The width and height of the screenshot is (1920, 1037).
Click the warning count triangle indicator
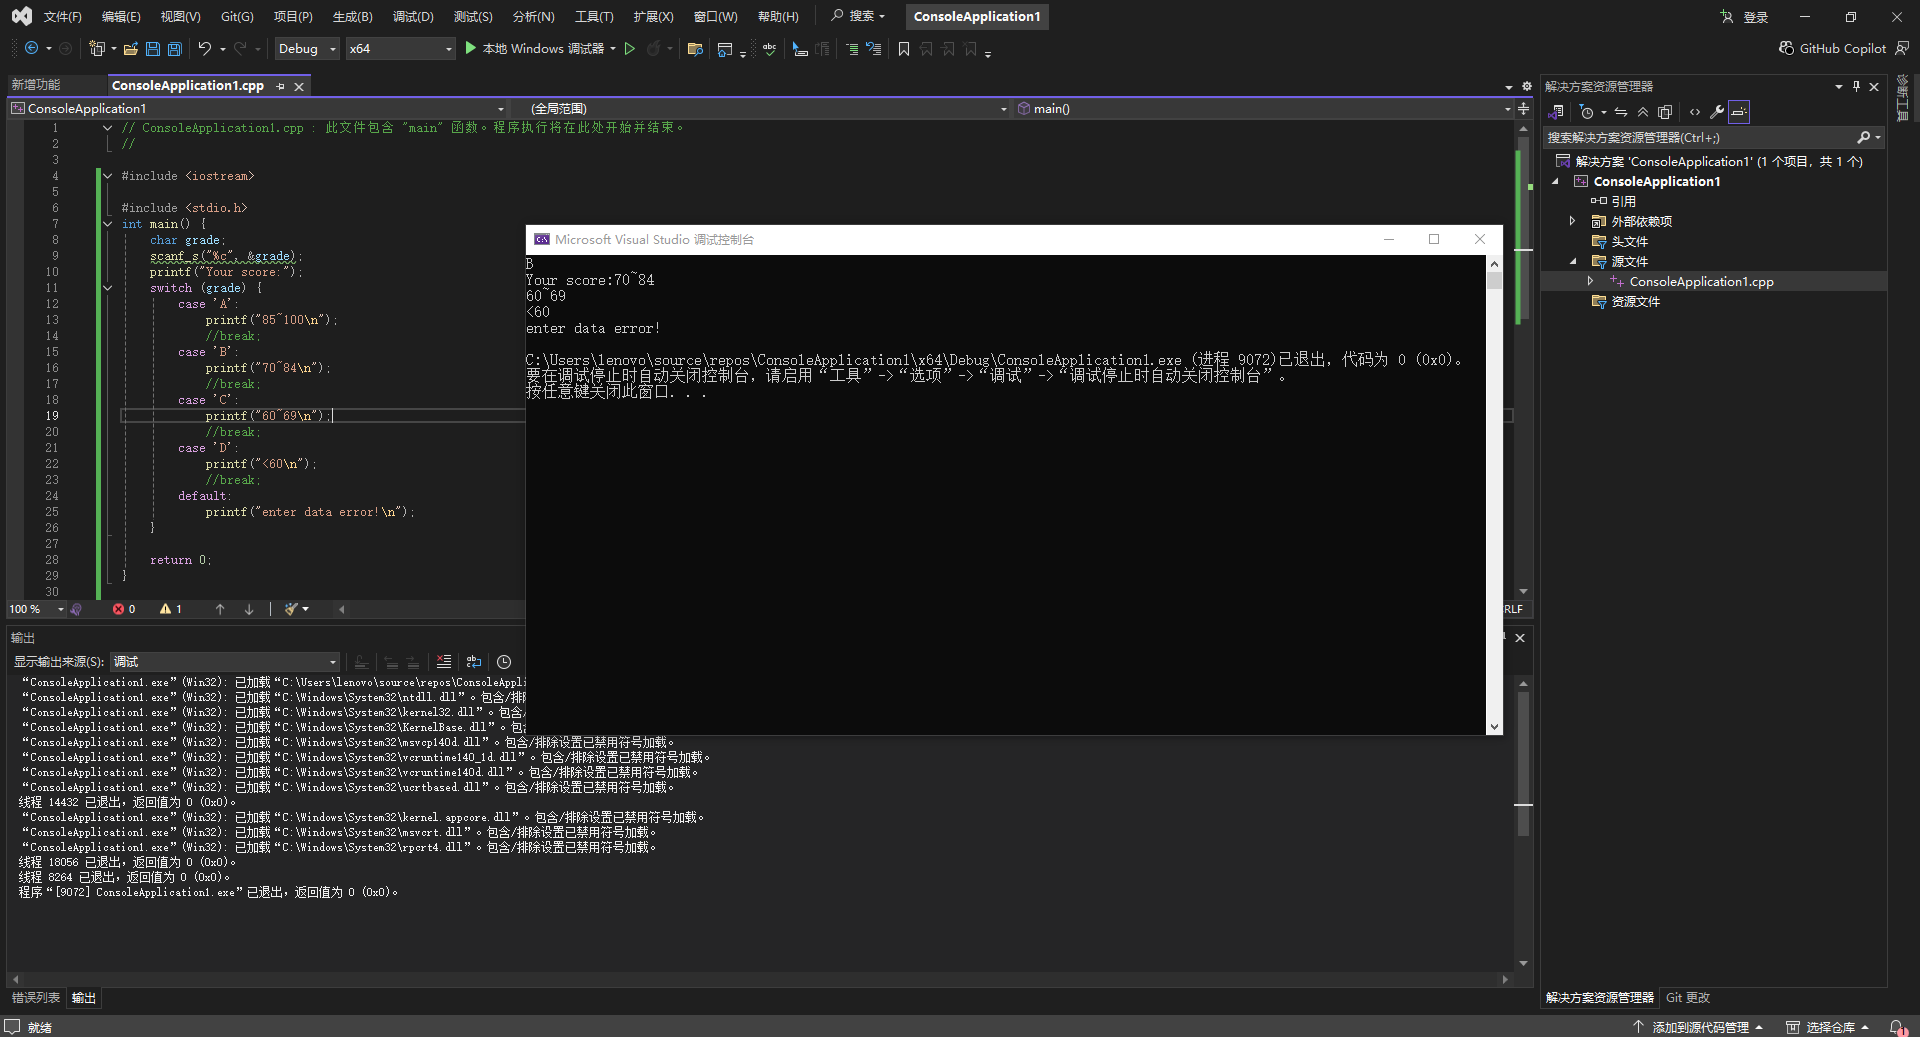click(171, 609)
